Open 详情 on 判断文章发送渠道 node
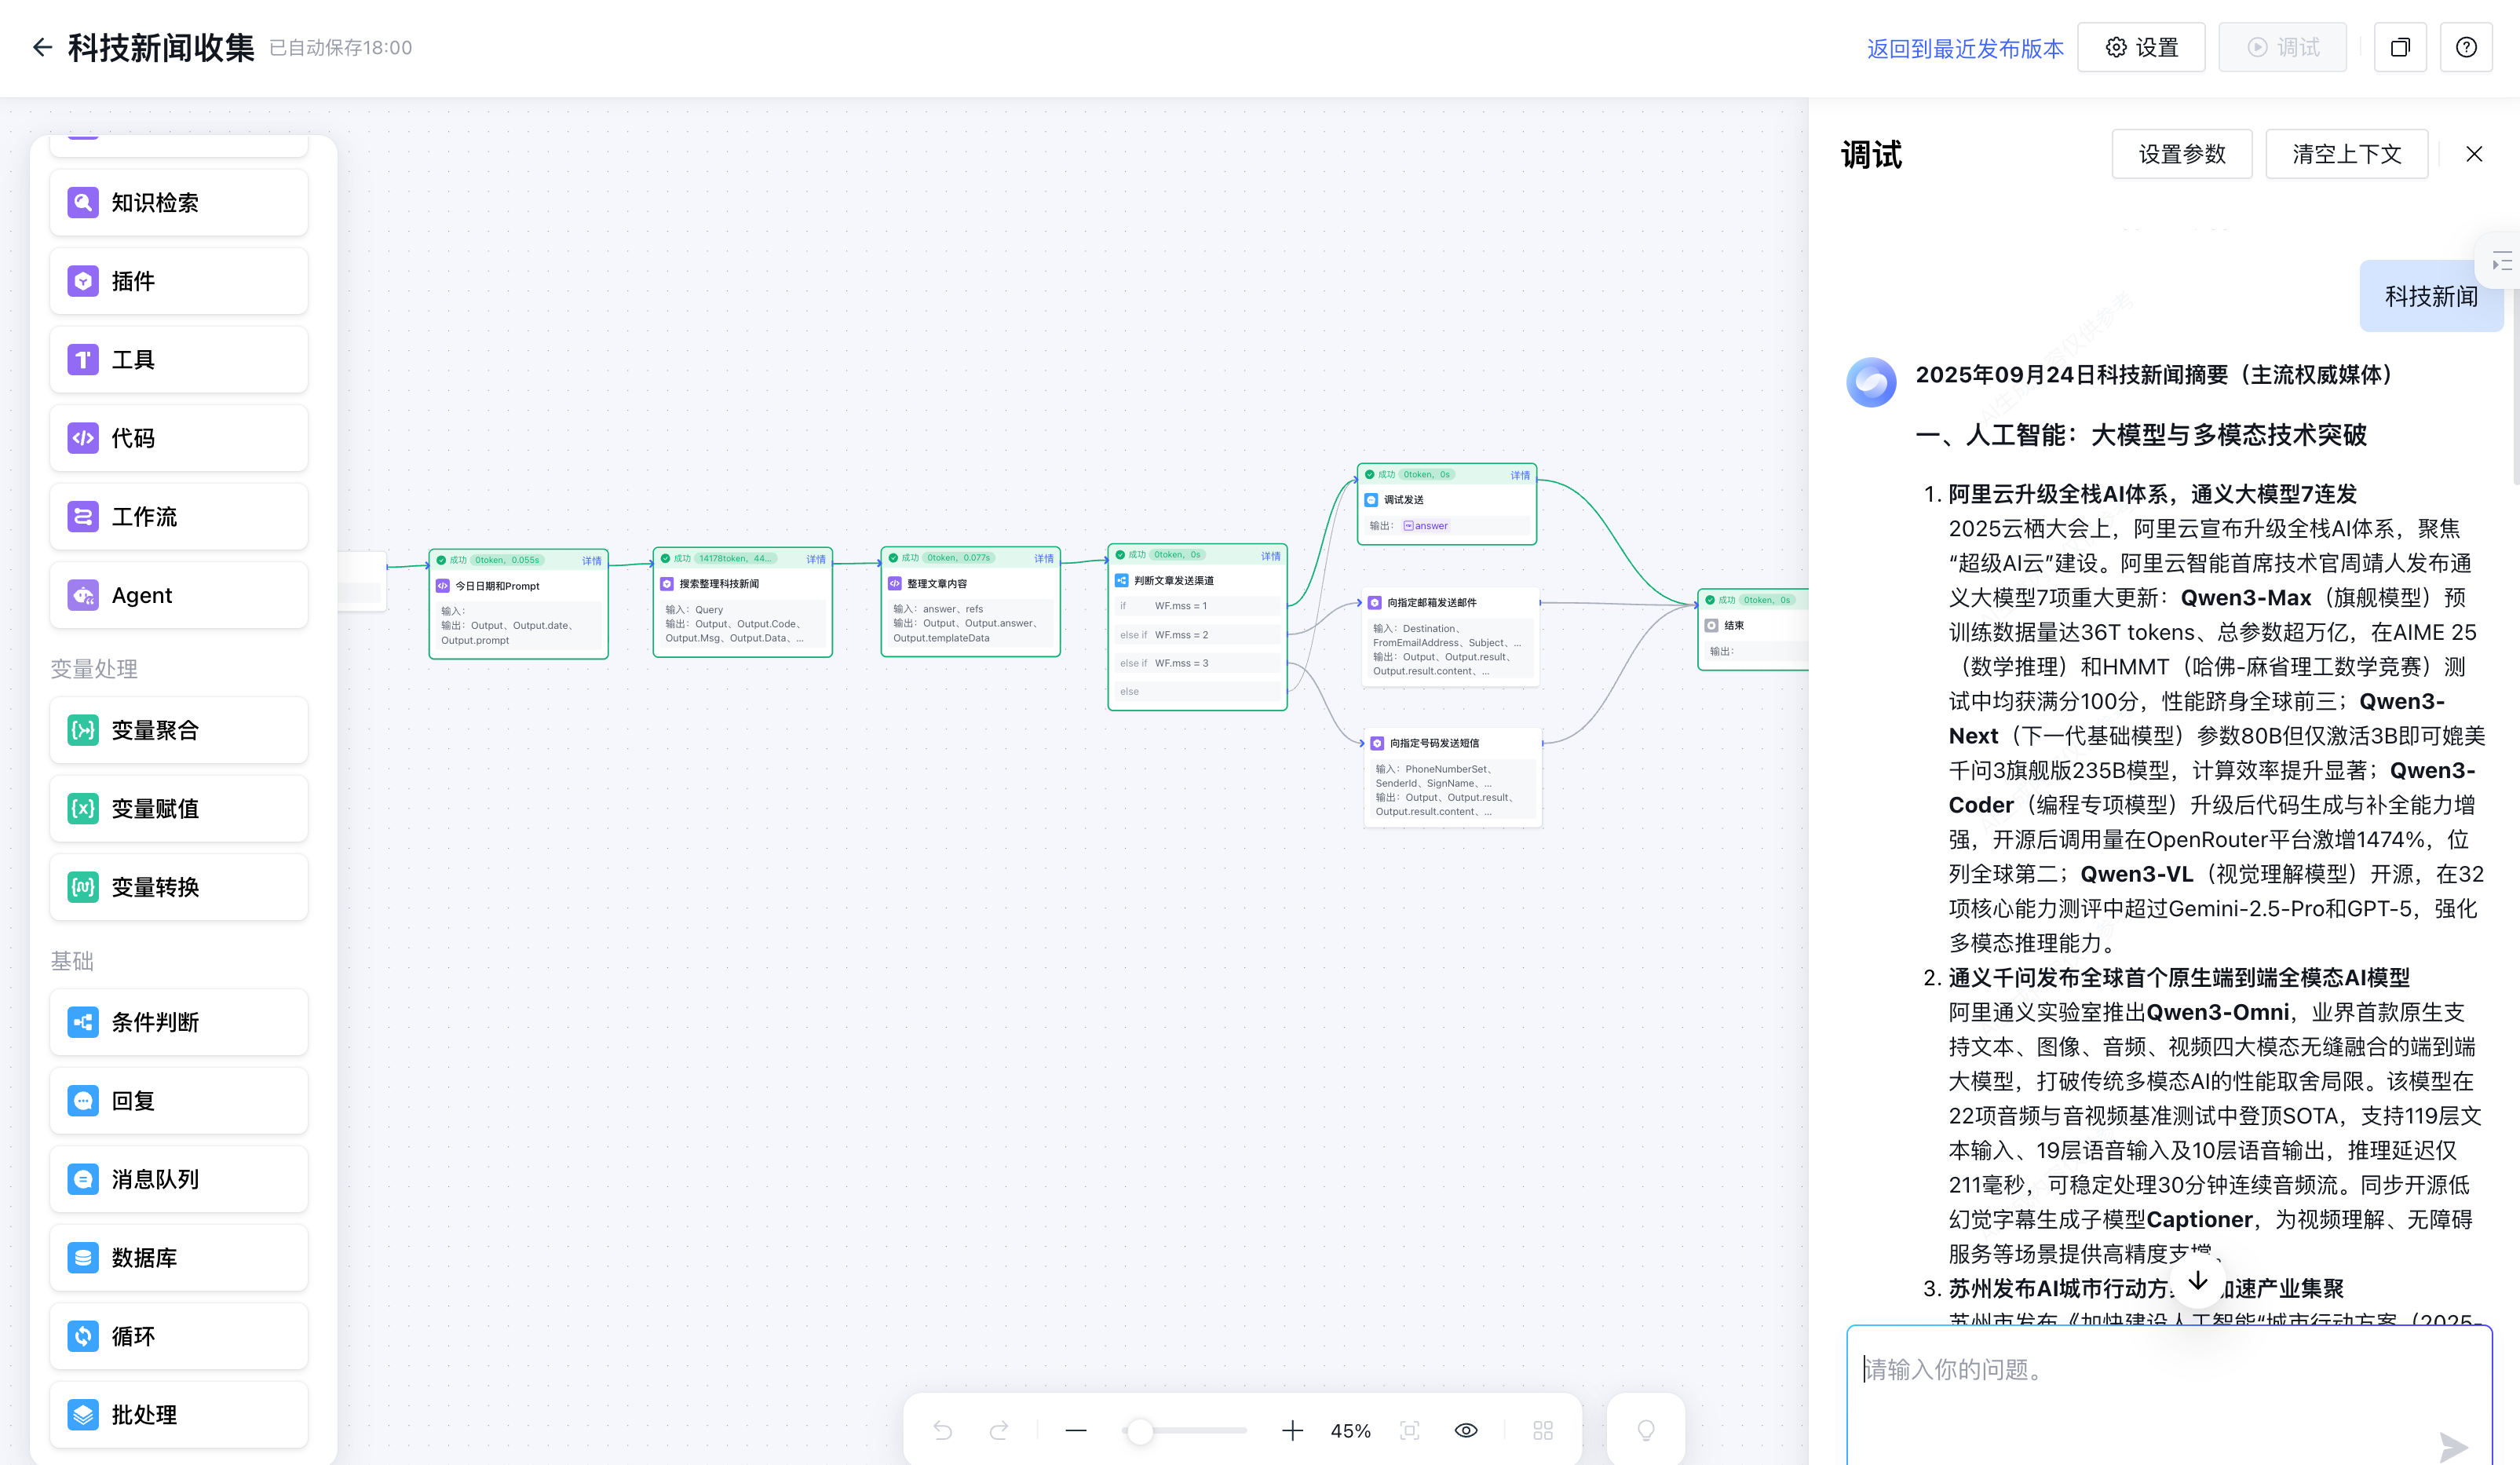This screenshot has height=1465, width=2520. click(x=1270, y=556)
